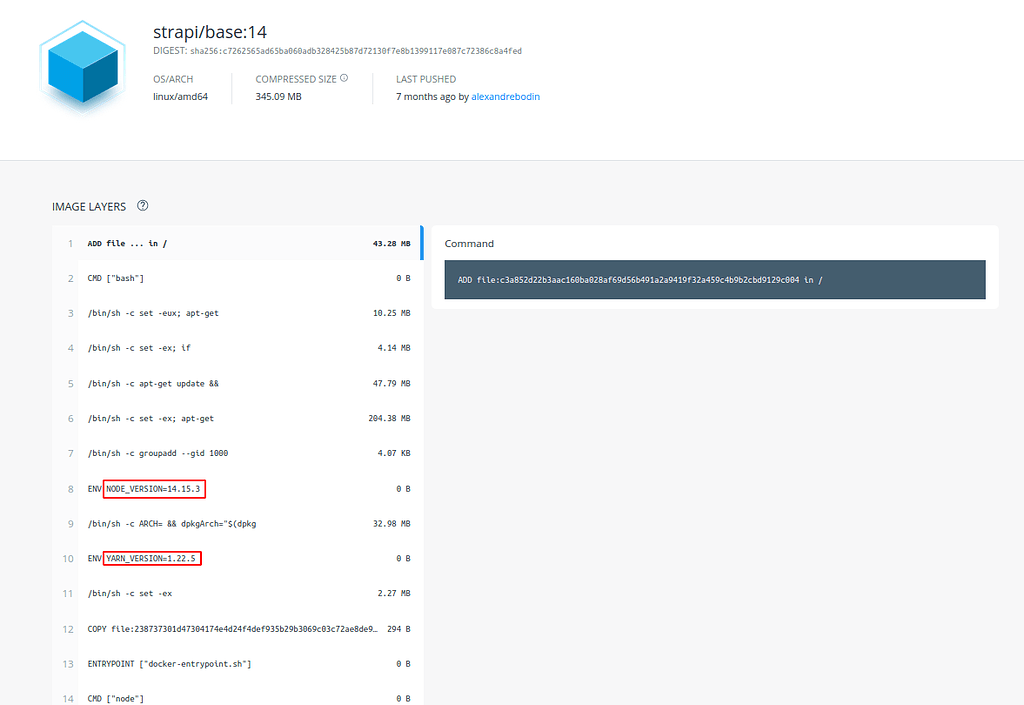Click the IMAGE LAYERS help question mark

(x=142, y=206)
